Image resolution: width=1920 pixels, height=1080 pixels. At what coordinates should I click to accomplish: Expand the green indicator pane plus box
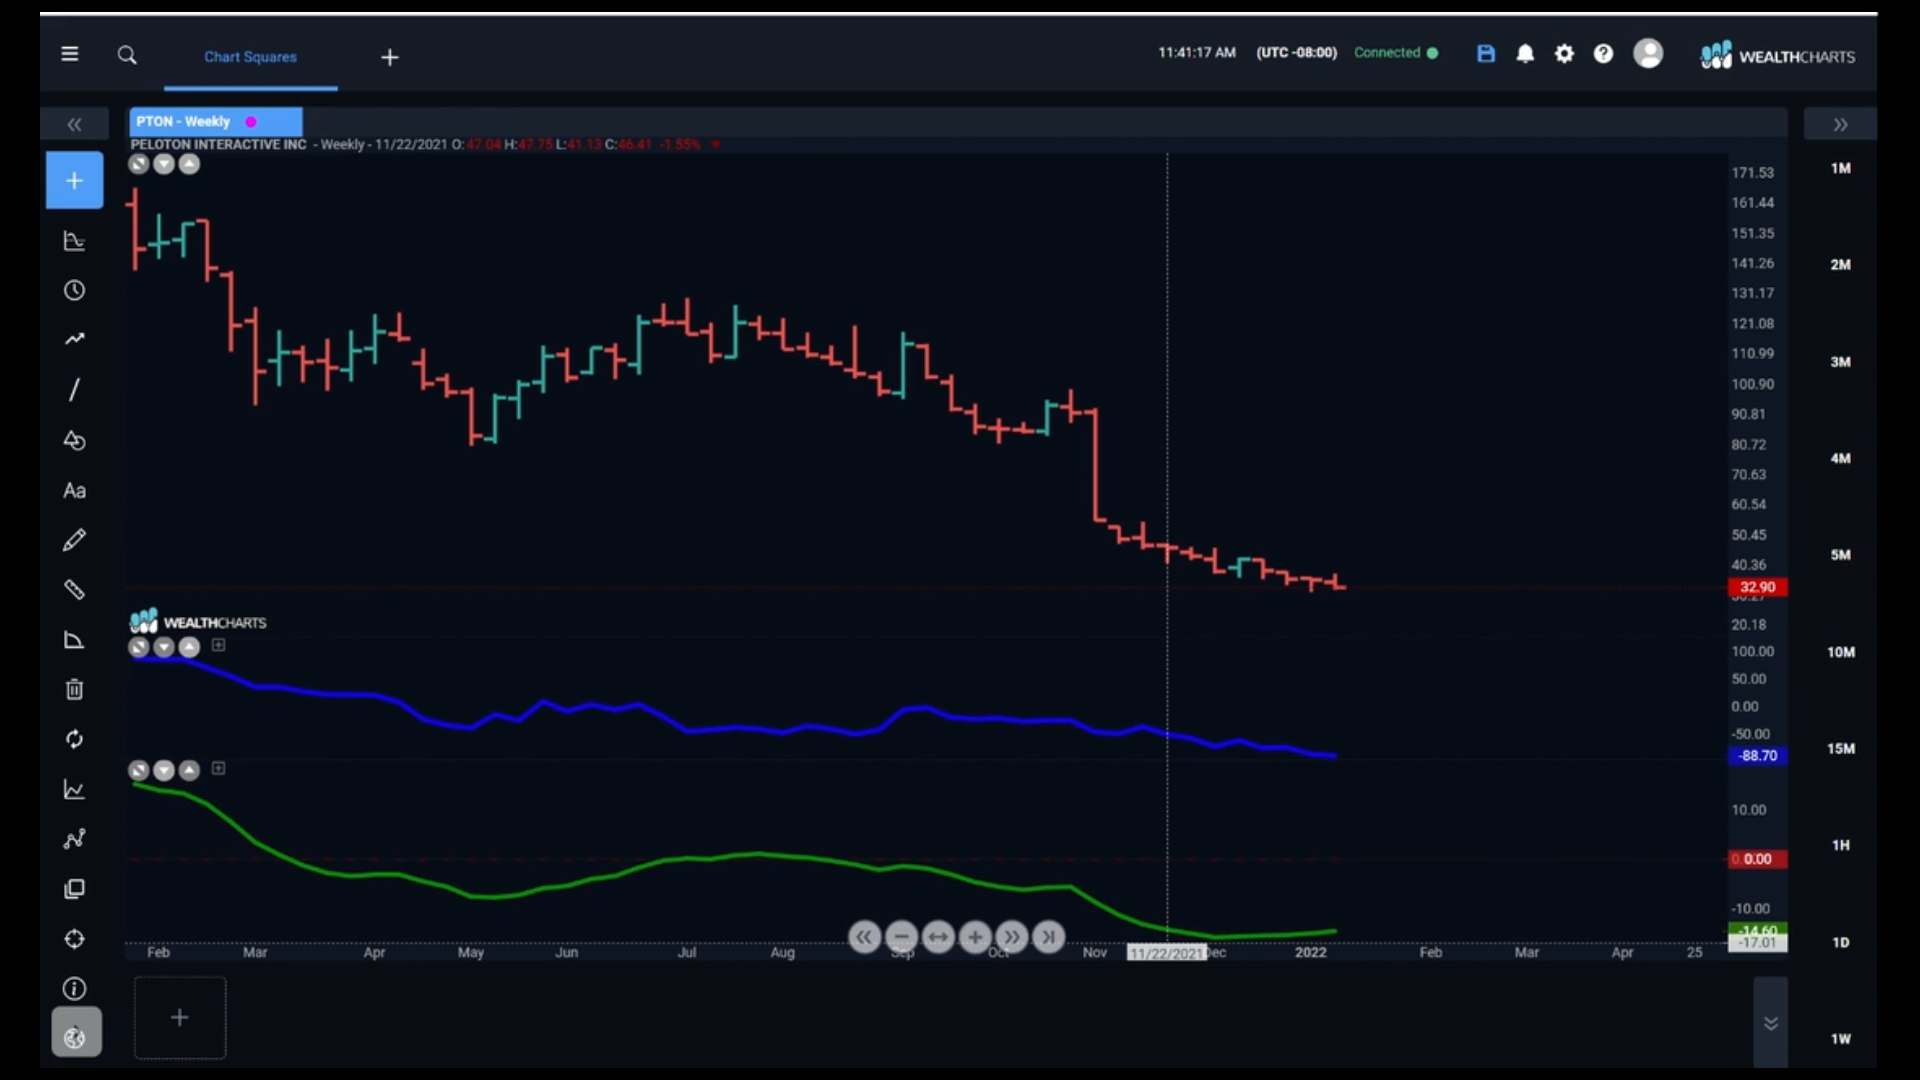219,769
